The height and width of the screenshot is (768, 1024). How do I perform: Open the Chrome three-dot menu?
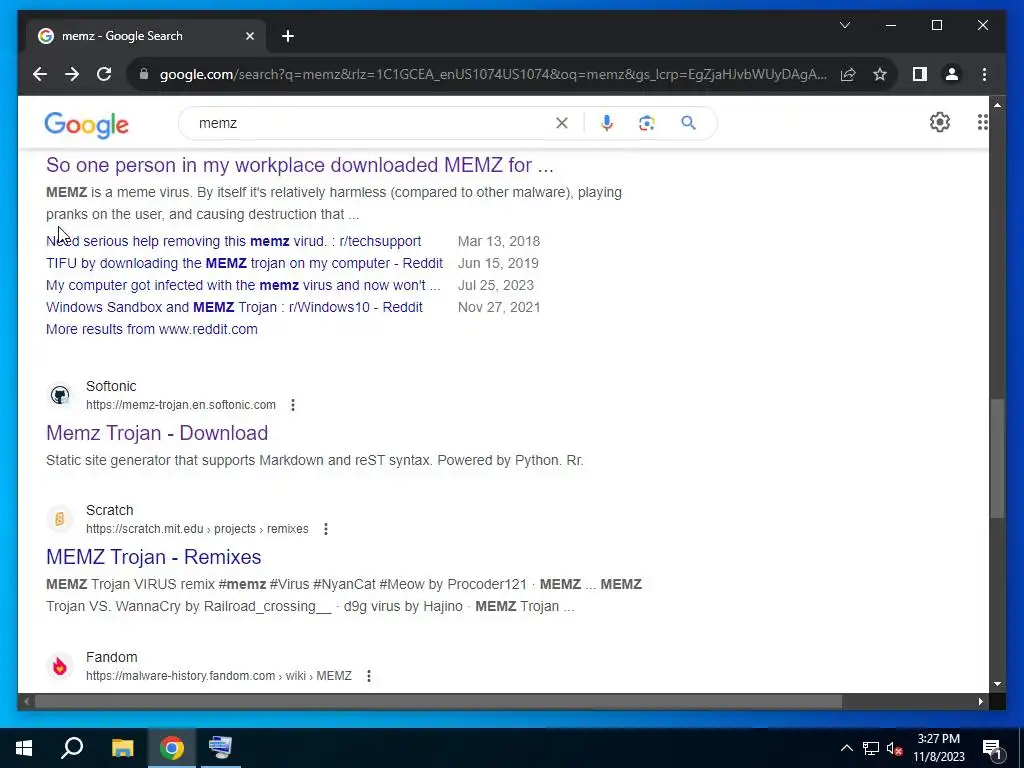click(984, 74)
